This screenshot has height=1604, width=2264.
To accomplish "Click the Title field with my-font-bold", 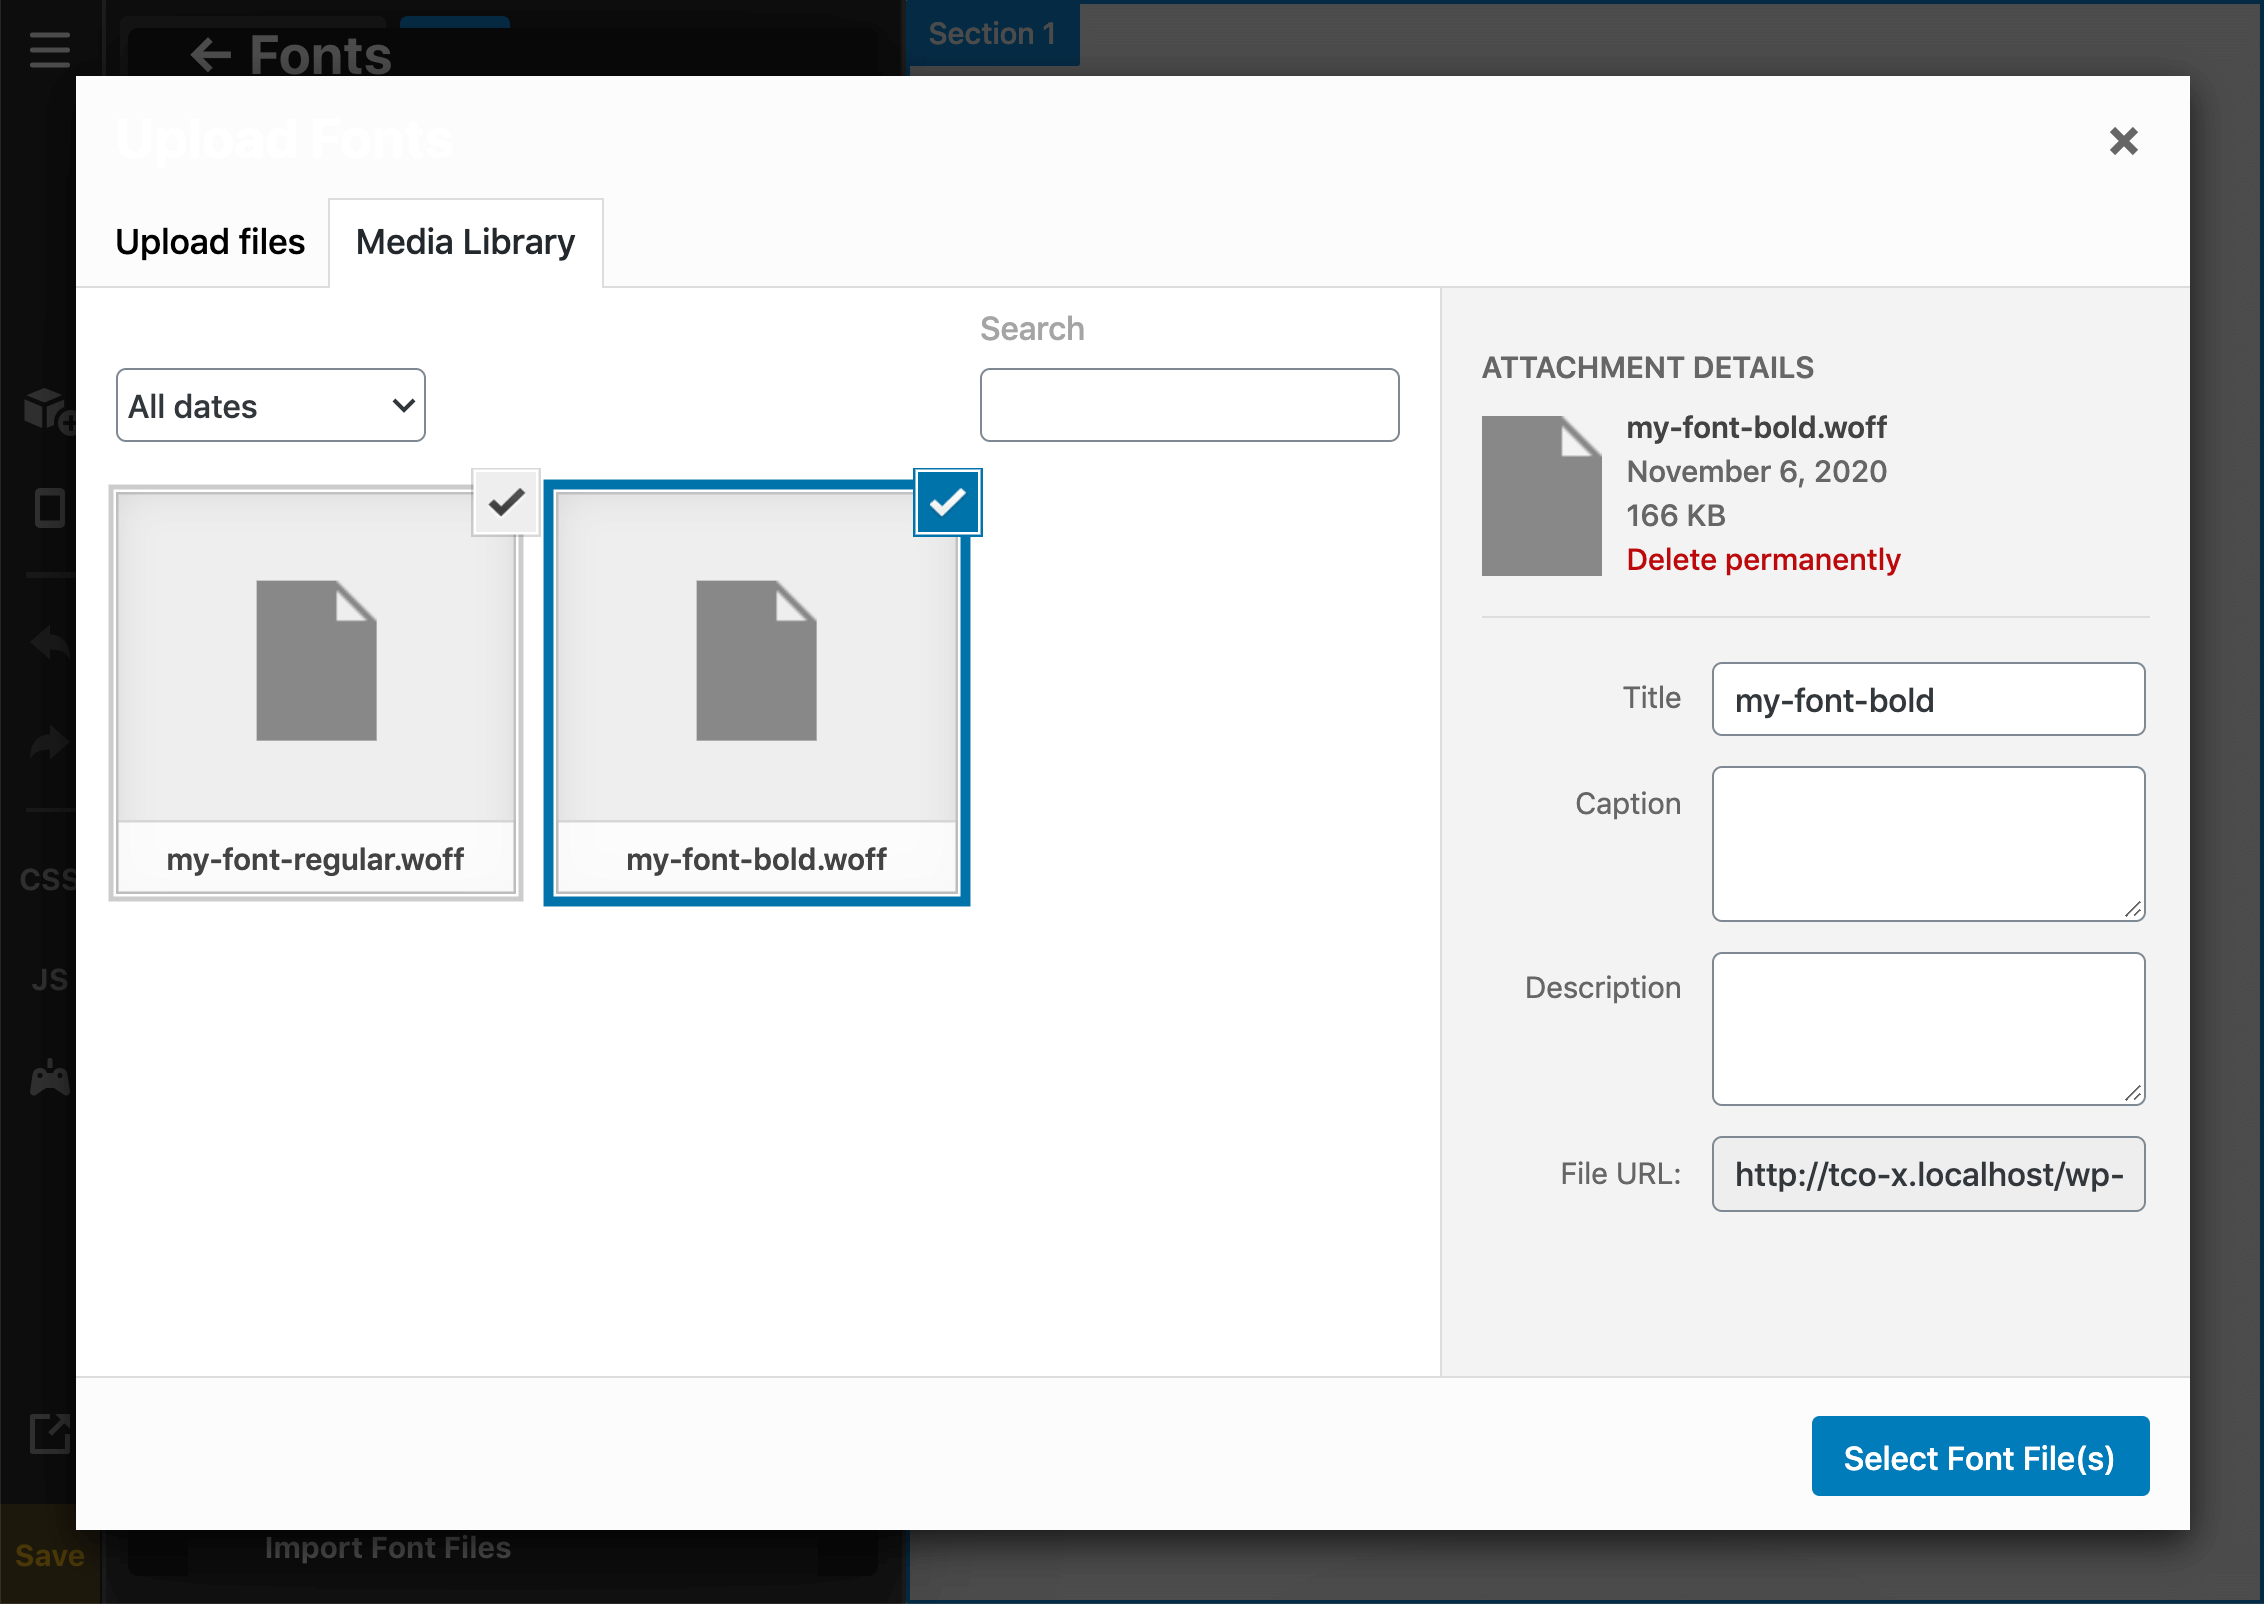I will pyautogui.click(x=1927, y=699).
